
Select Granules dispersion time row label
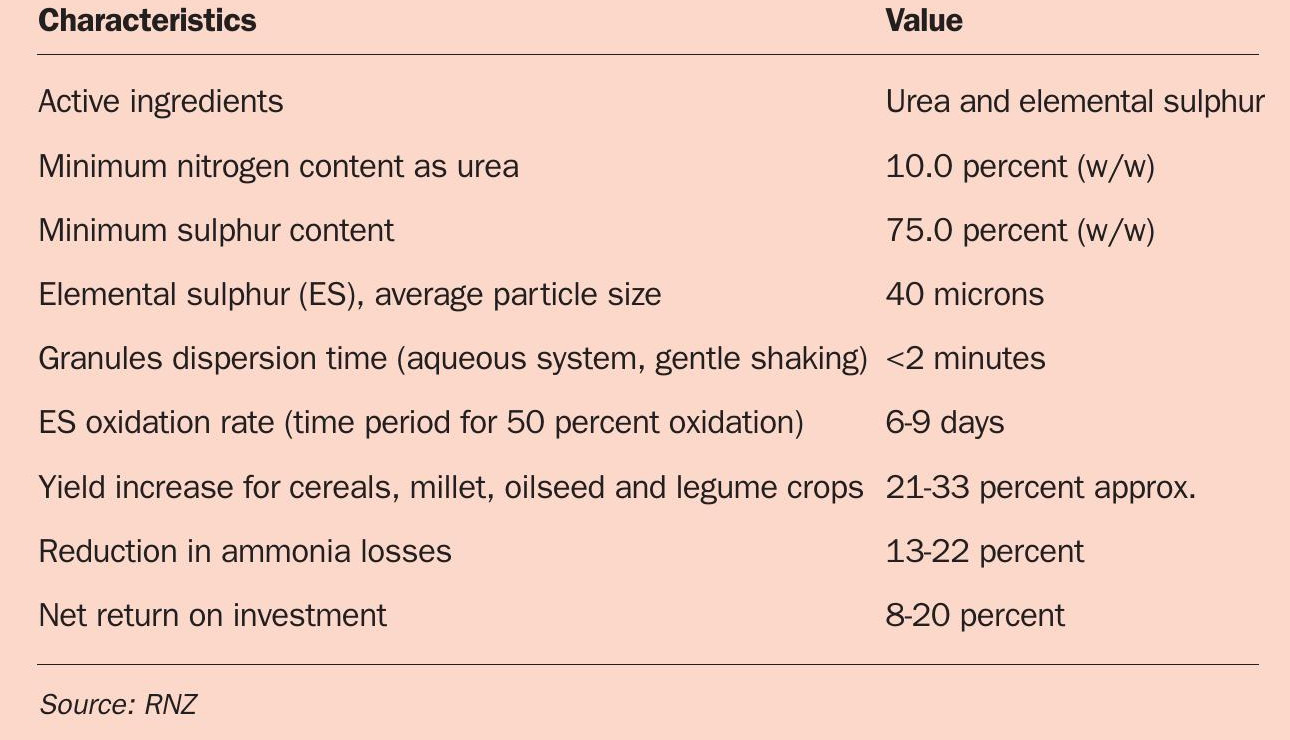pyautogui.click(x=453, y=359)
